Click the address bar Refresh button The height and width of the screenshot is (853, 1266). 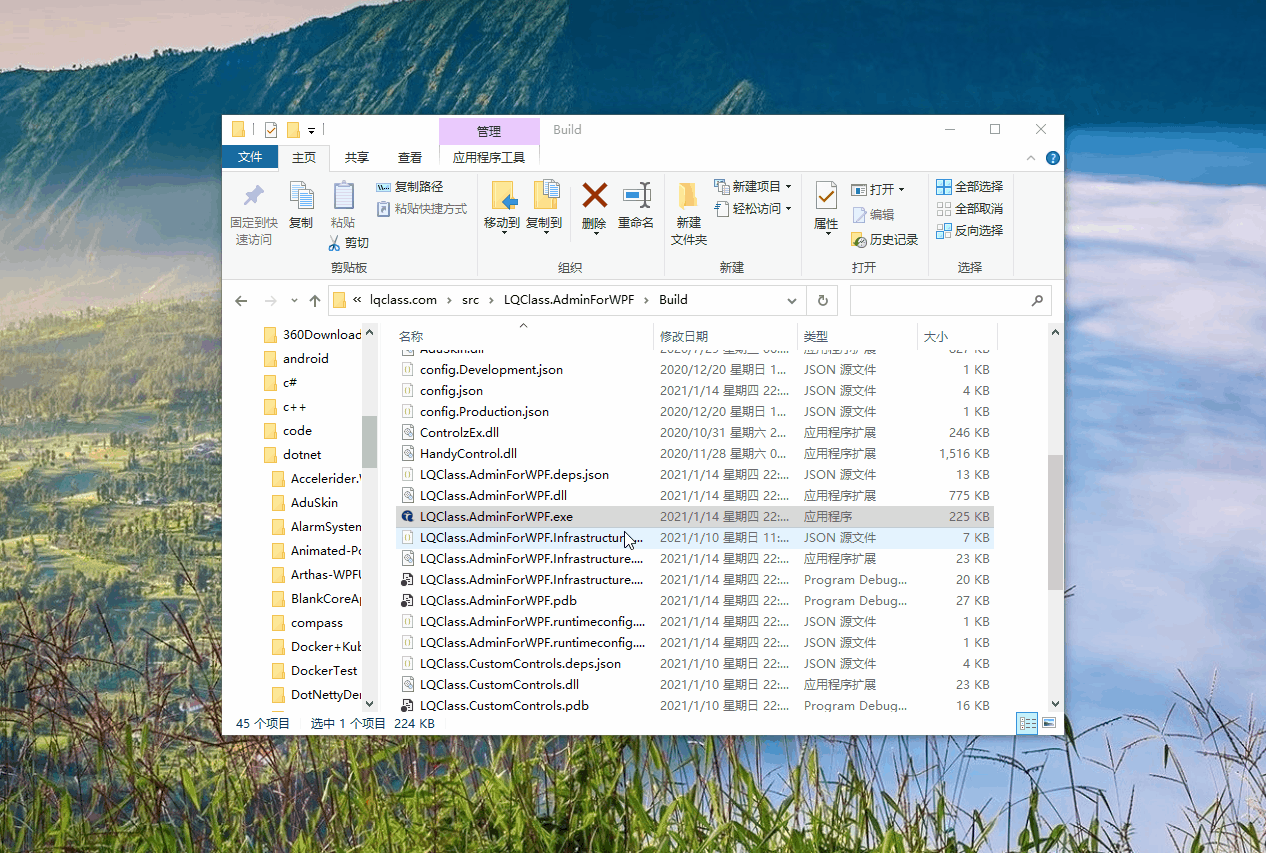coord(822,300)
